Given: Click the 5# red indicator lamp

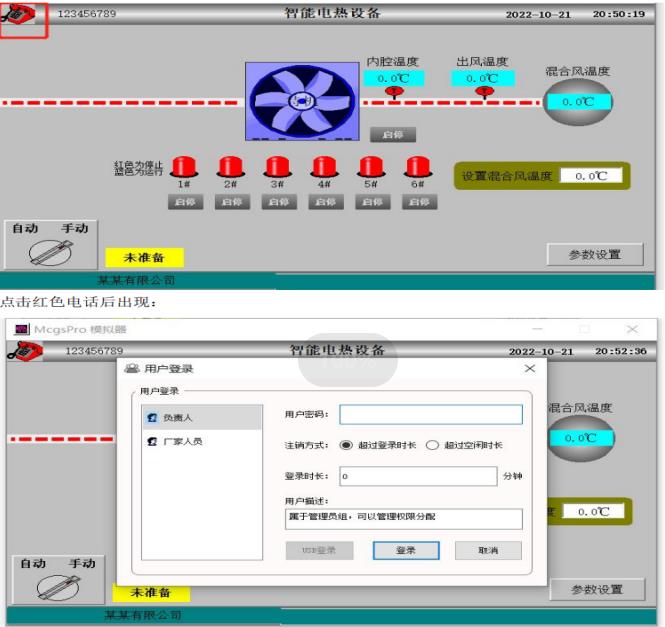Looking at the screenshot, I should point(371,166).
